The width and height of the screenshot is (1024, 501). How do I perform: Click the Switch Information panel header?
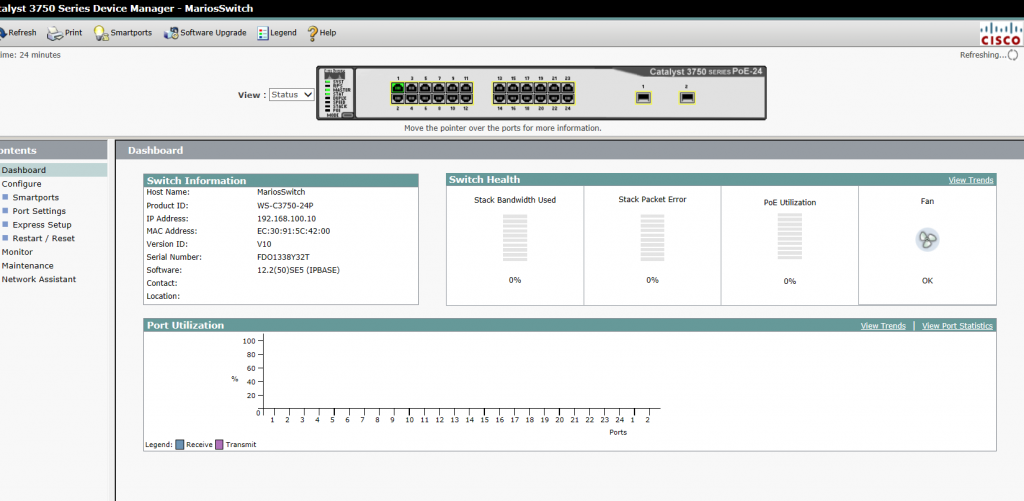(x=281, y=181)
